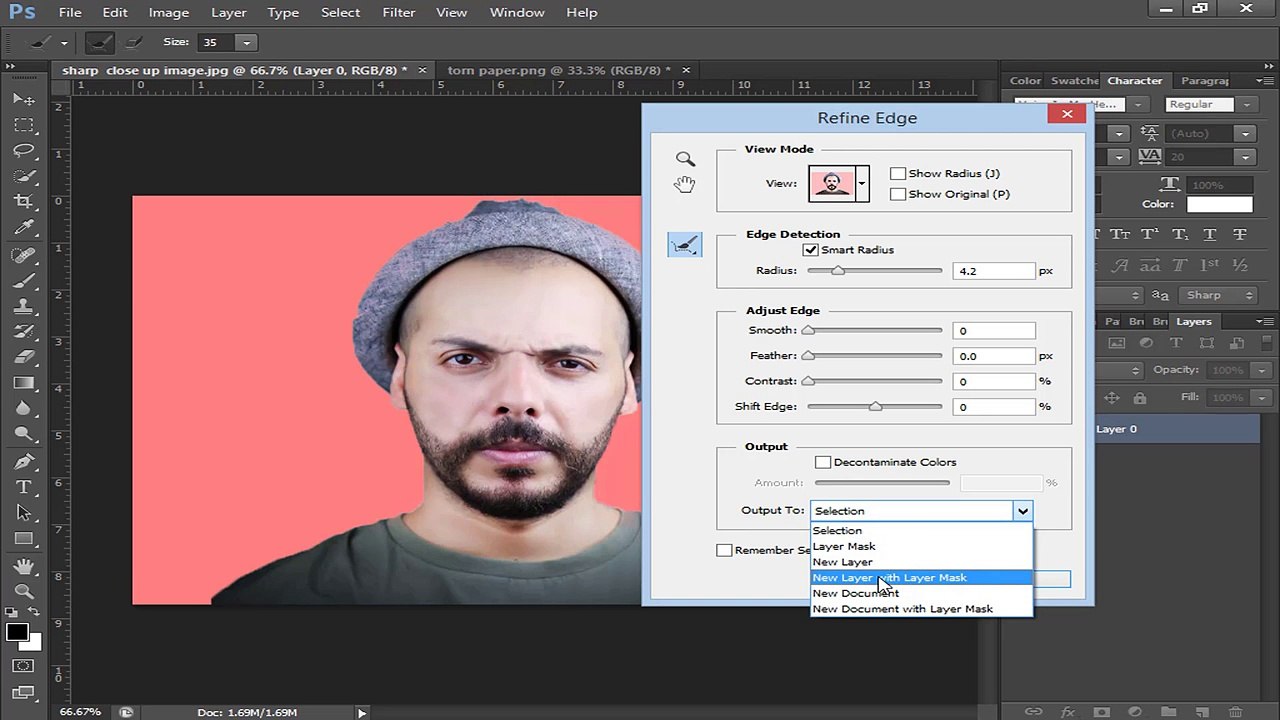Adjust the Shift Edge slider handle
Image resolution: width=1280 pixels, height=720 pixels.
tap(875, 407)
